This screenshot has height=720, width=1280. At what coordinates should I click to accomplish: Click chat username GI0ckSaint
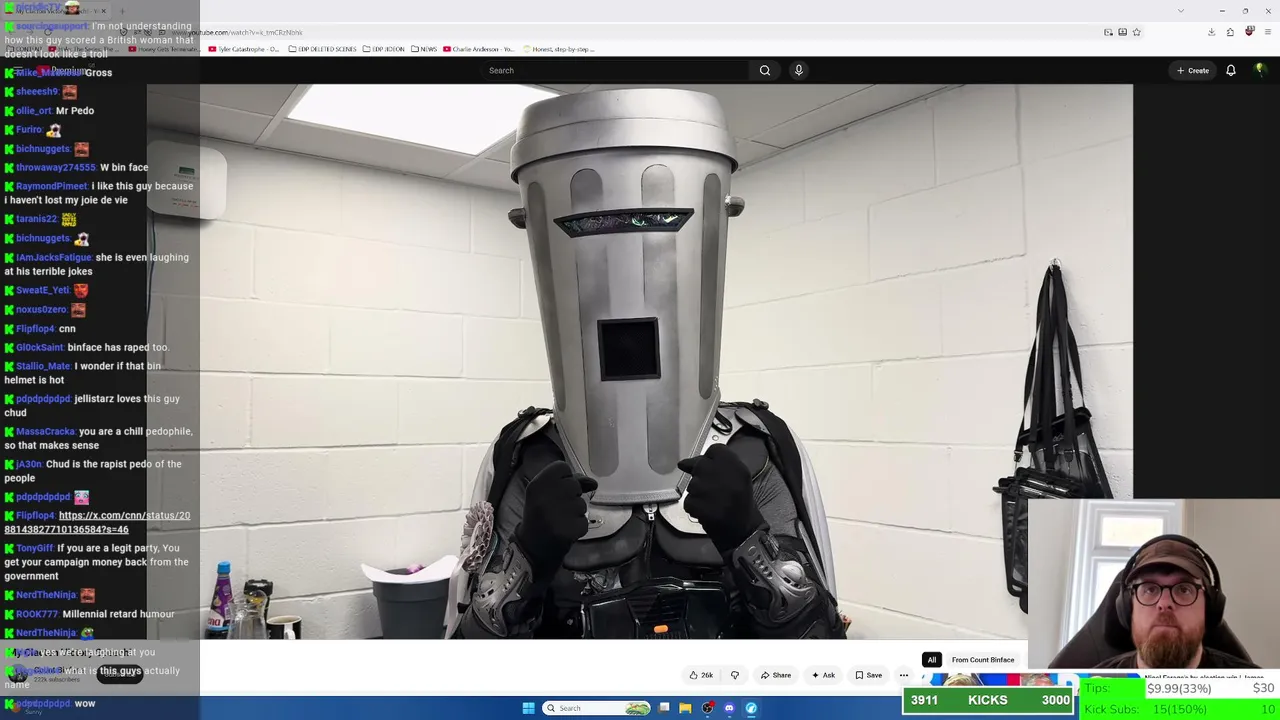pos(40,347)
